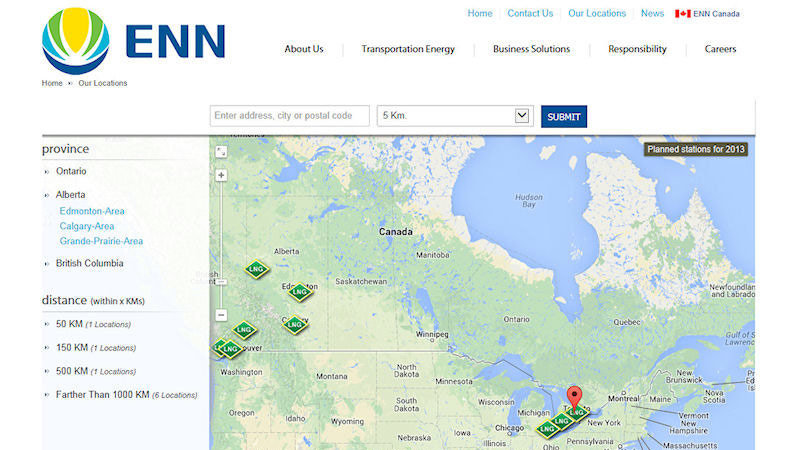800x450 pixels.
Task: Click the Canadian flag icon
Action: (682, 14)
